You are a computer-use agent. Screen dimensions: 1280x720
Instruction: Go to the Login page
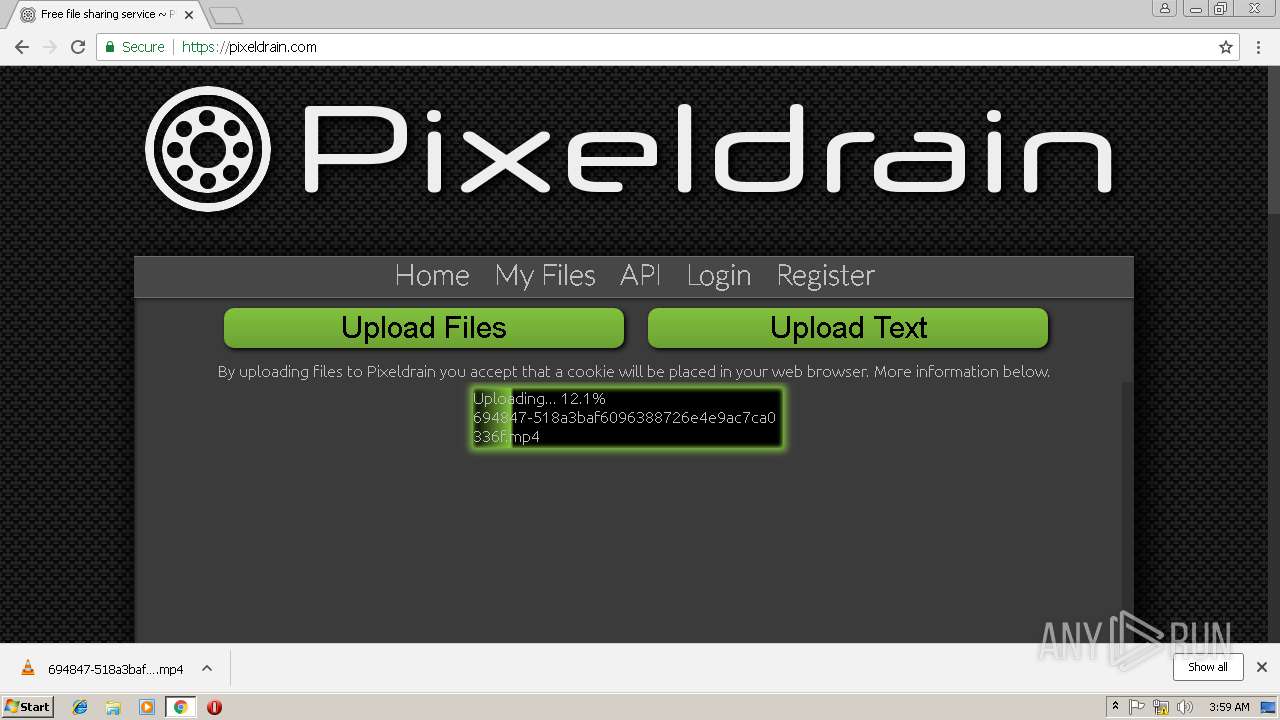(x=719, y=276)
